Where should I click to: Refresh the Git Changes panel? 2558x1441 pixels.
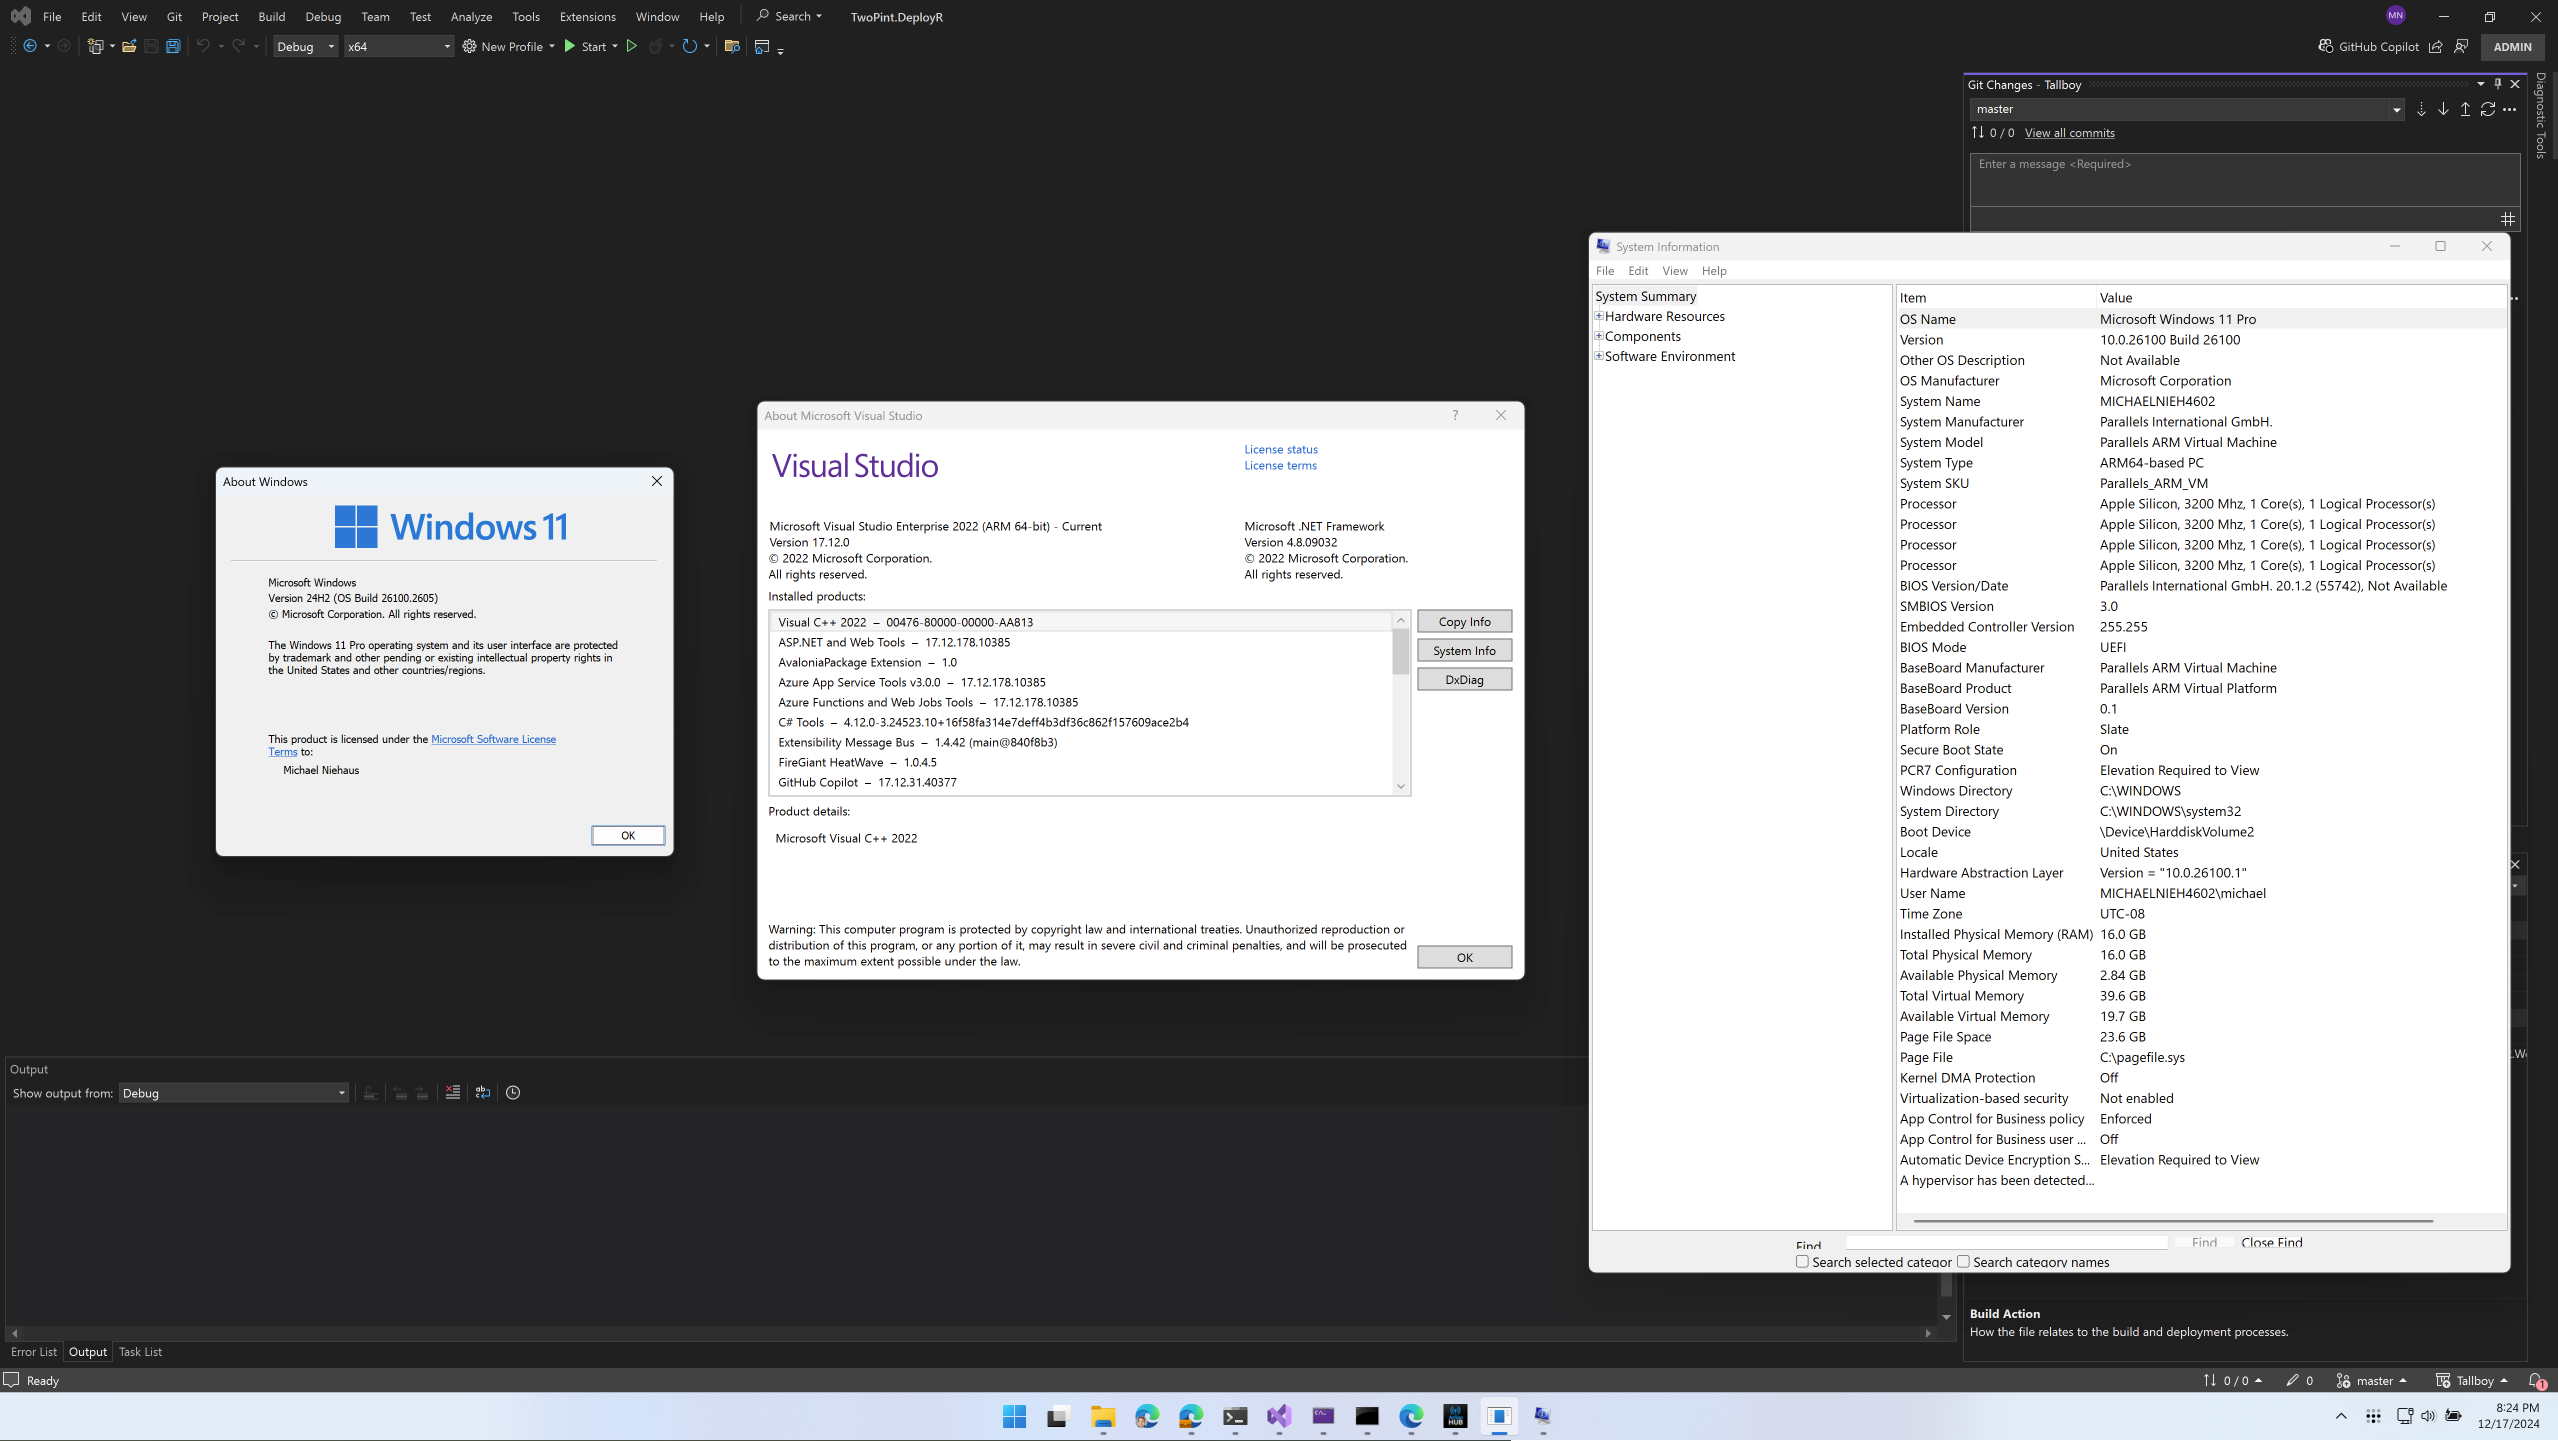[x=2487, y=109]
